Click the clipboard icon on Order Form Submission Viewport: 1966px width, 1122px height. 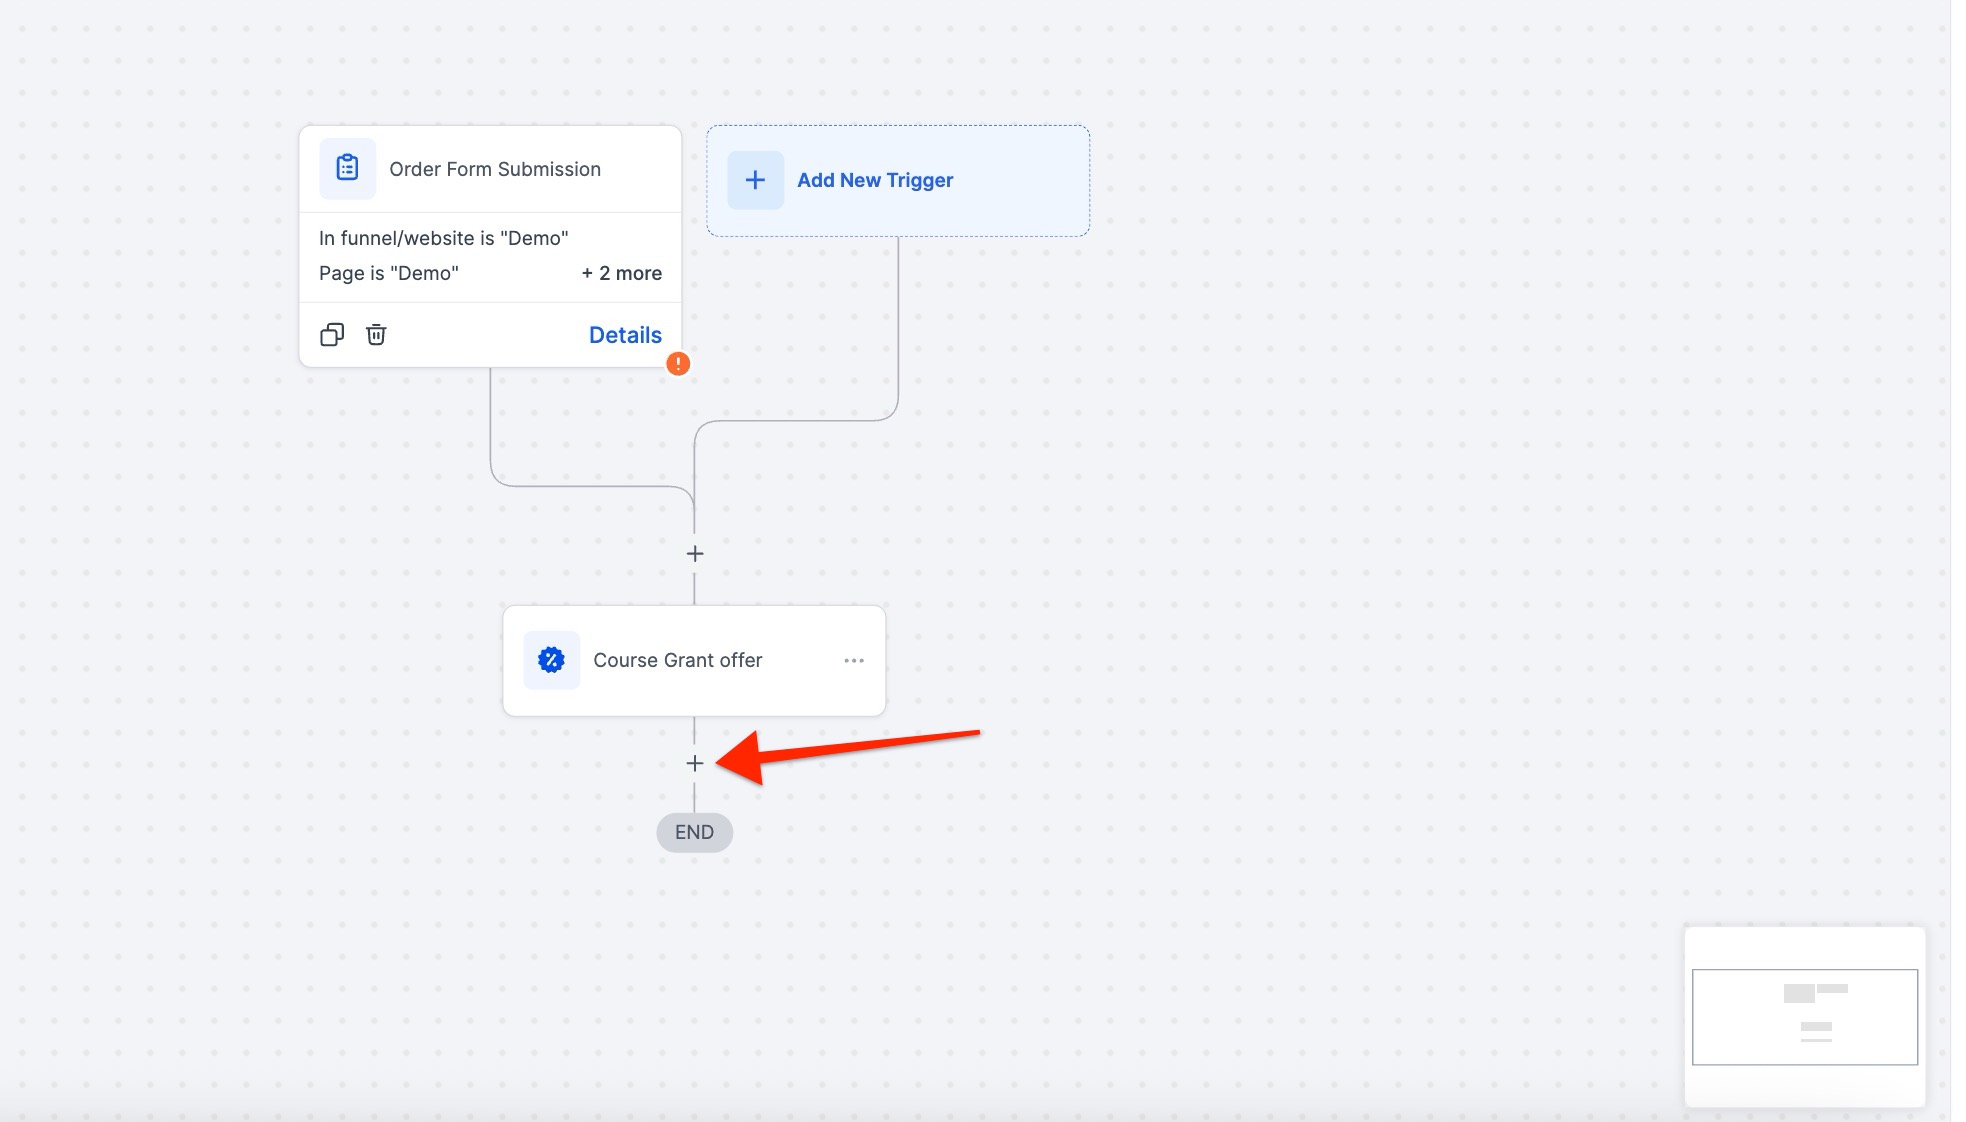click(x=347, y=168)
